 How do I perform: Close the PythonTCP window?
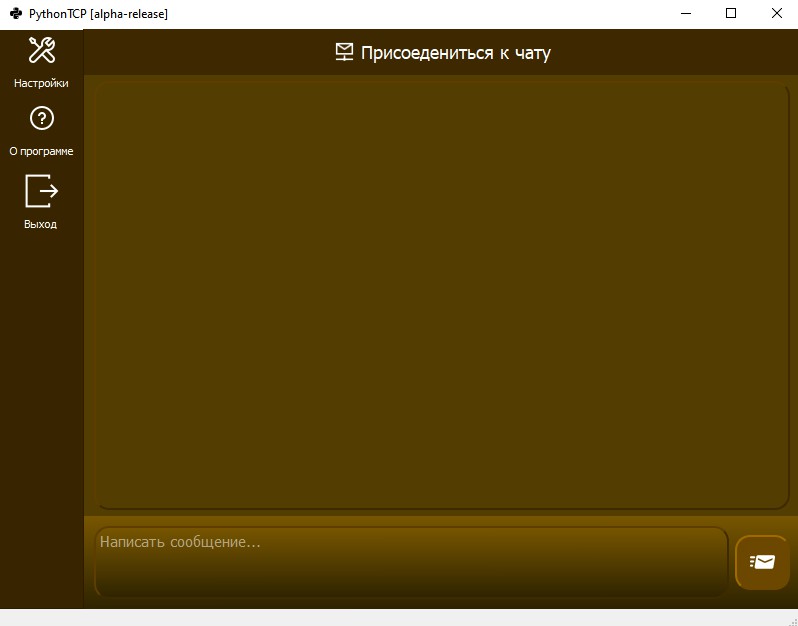coord(776,14)
